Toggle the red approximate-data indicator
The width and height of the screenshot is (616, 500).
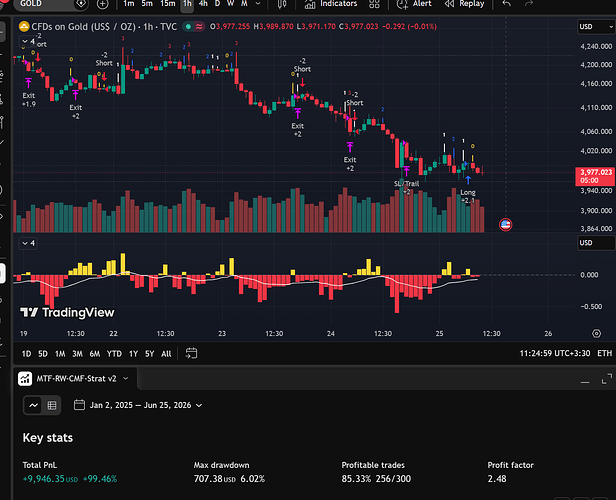[x=199, y=27]
